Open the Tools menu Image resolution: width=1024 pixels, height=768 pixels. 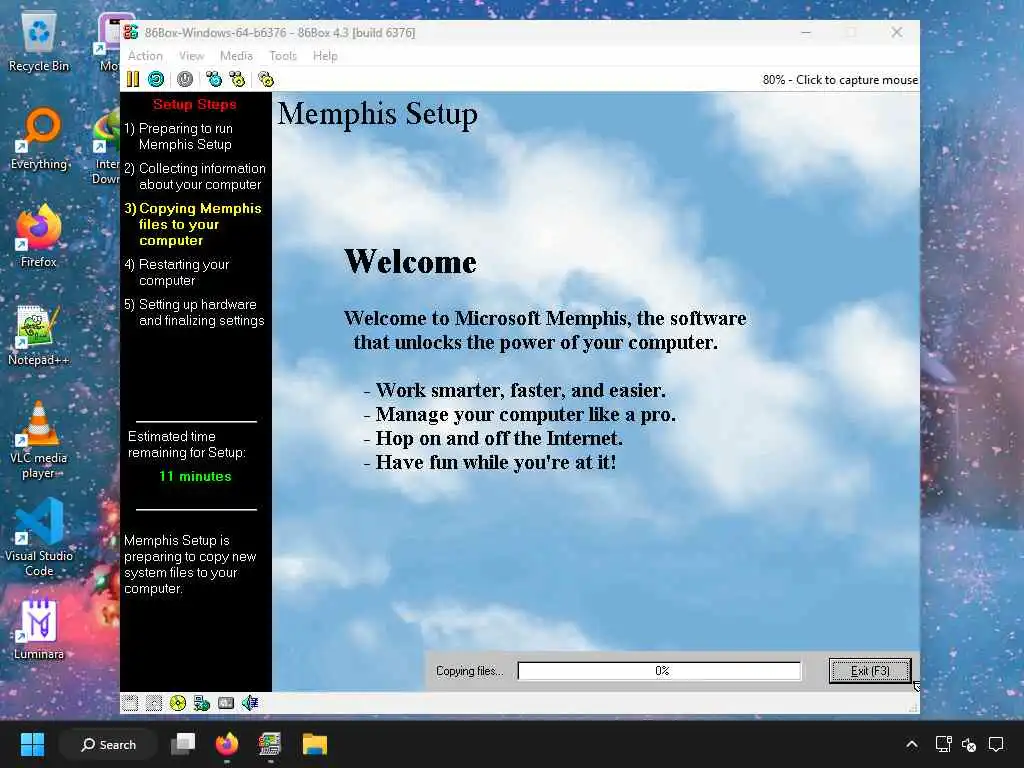click(x=283, y=56)
